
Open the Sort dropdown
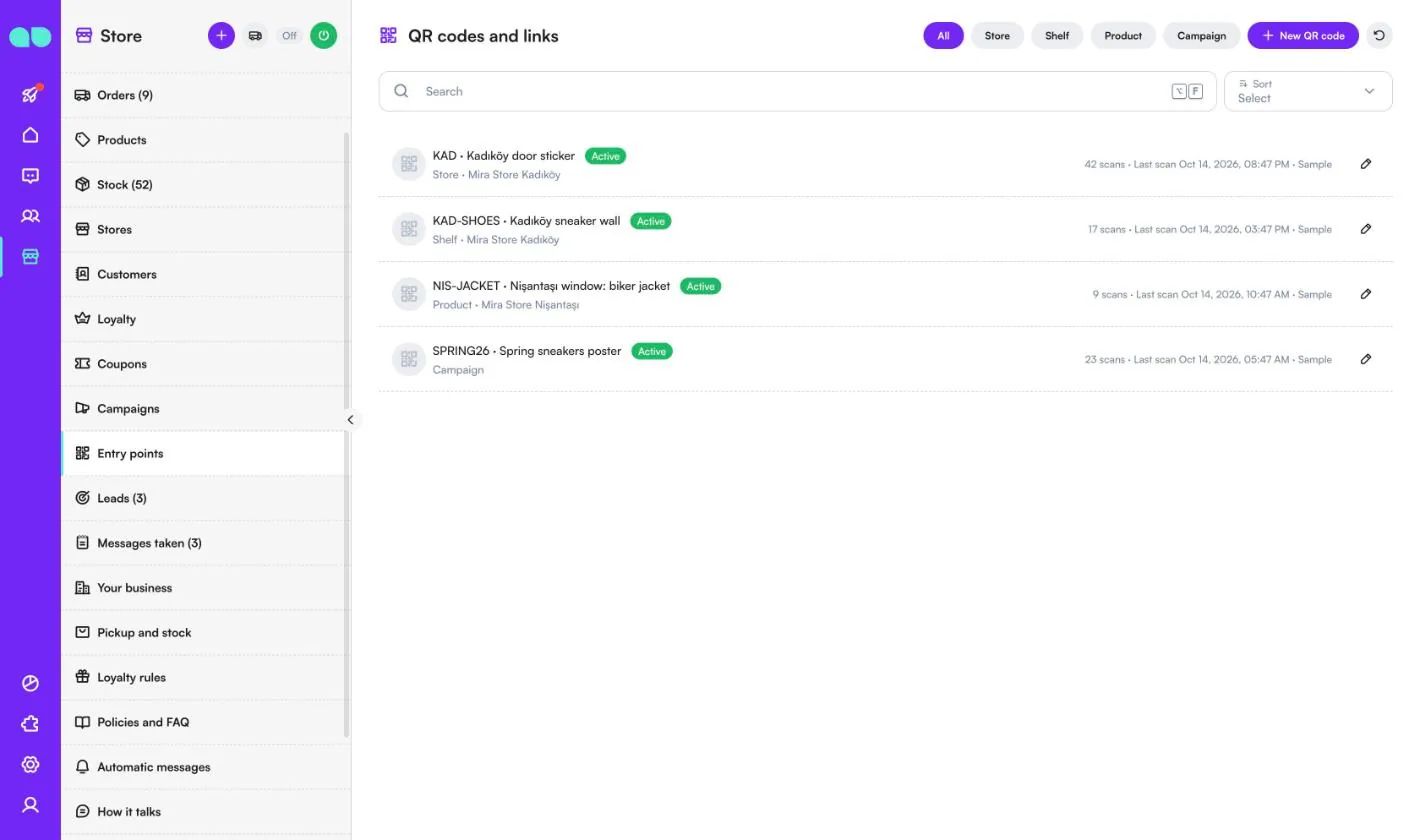tap(1308, 91)
